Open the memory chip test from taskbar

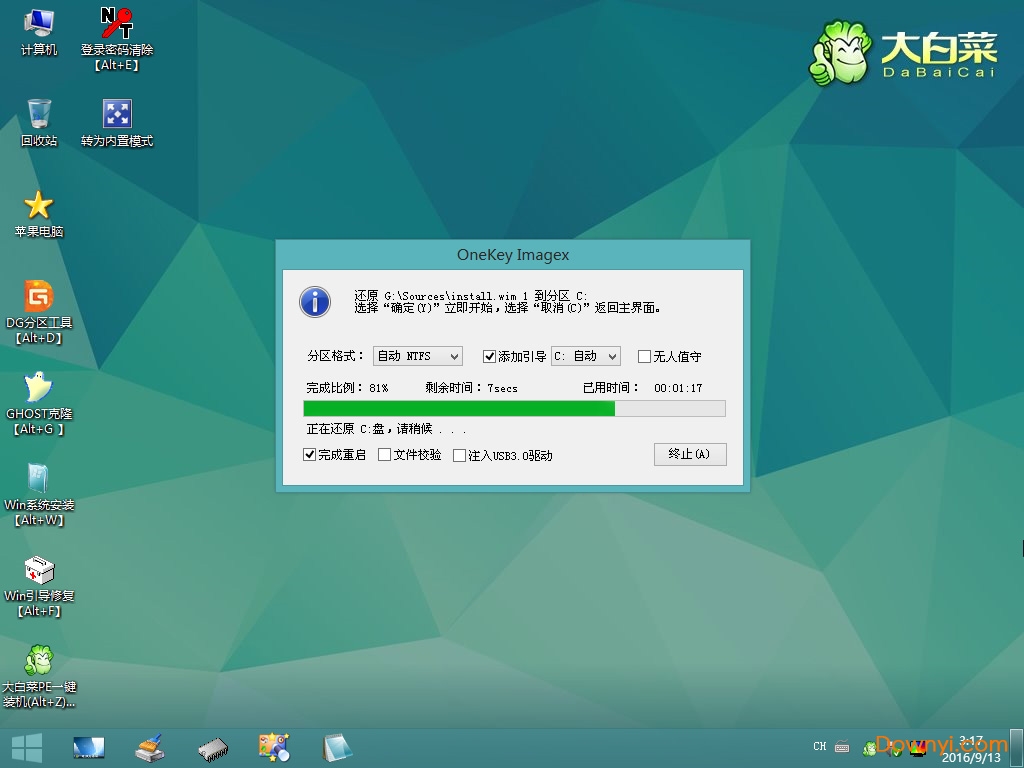click(212, 747)
